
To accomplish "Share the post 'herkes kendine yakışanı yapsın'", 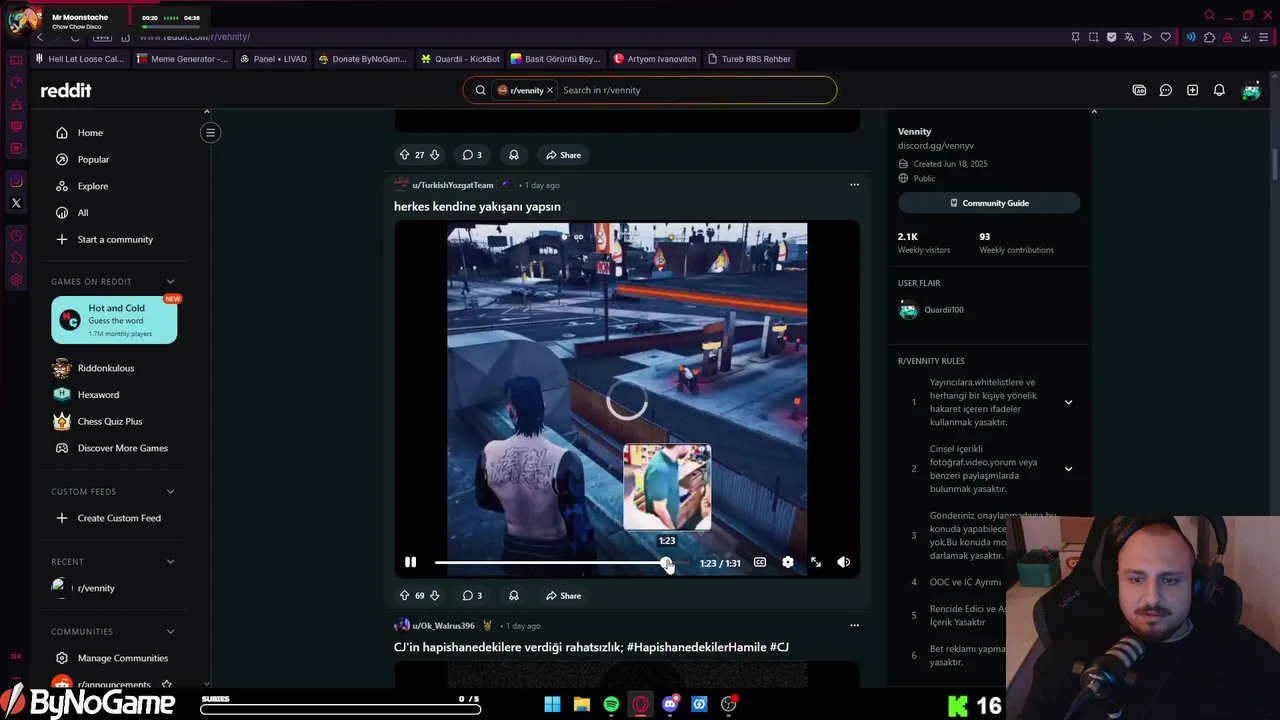I will click(563, 595).
